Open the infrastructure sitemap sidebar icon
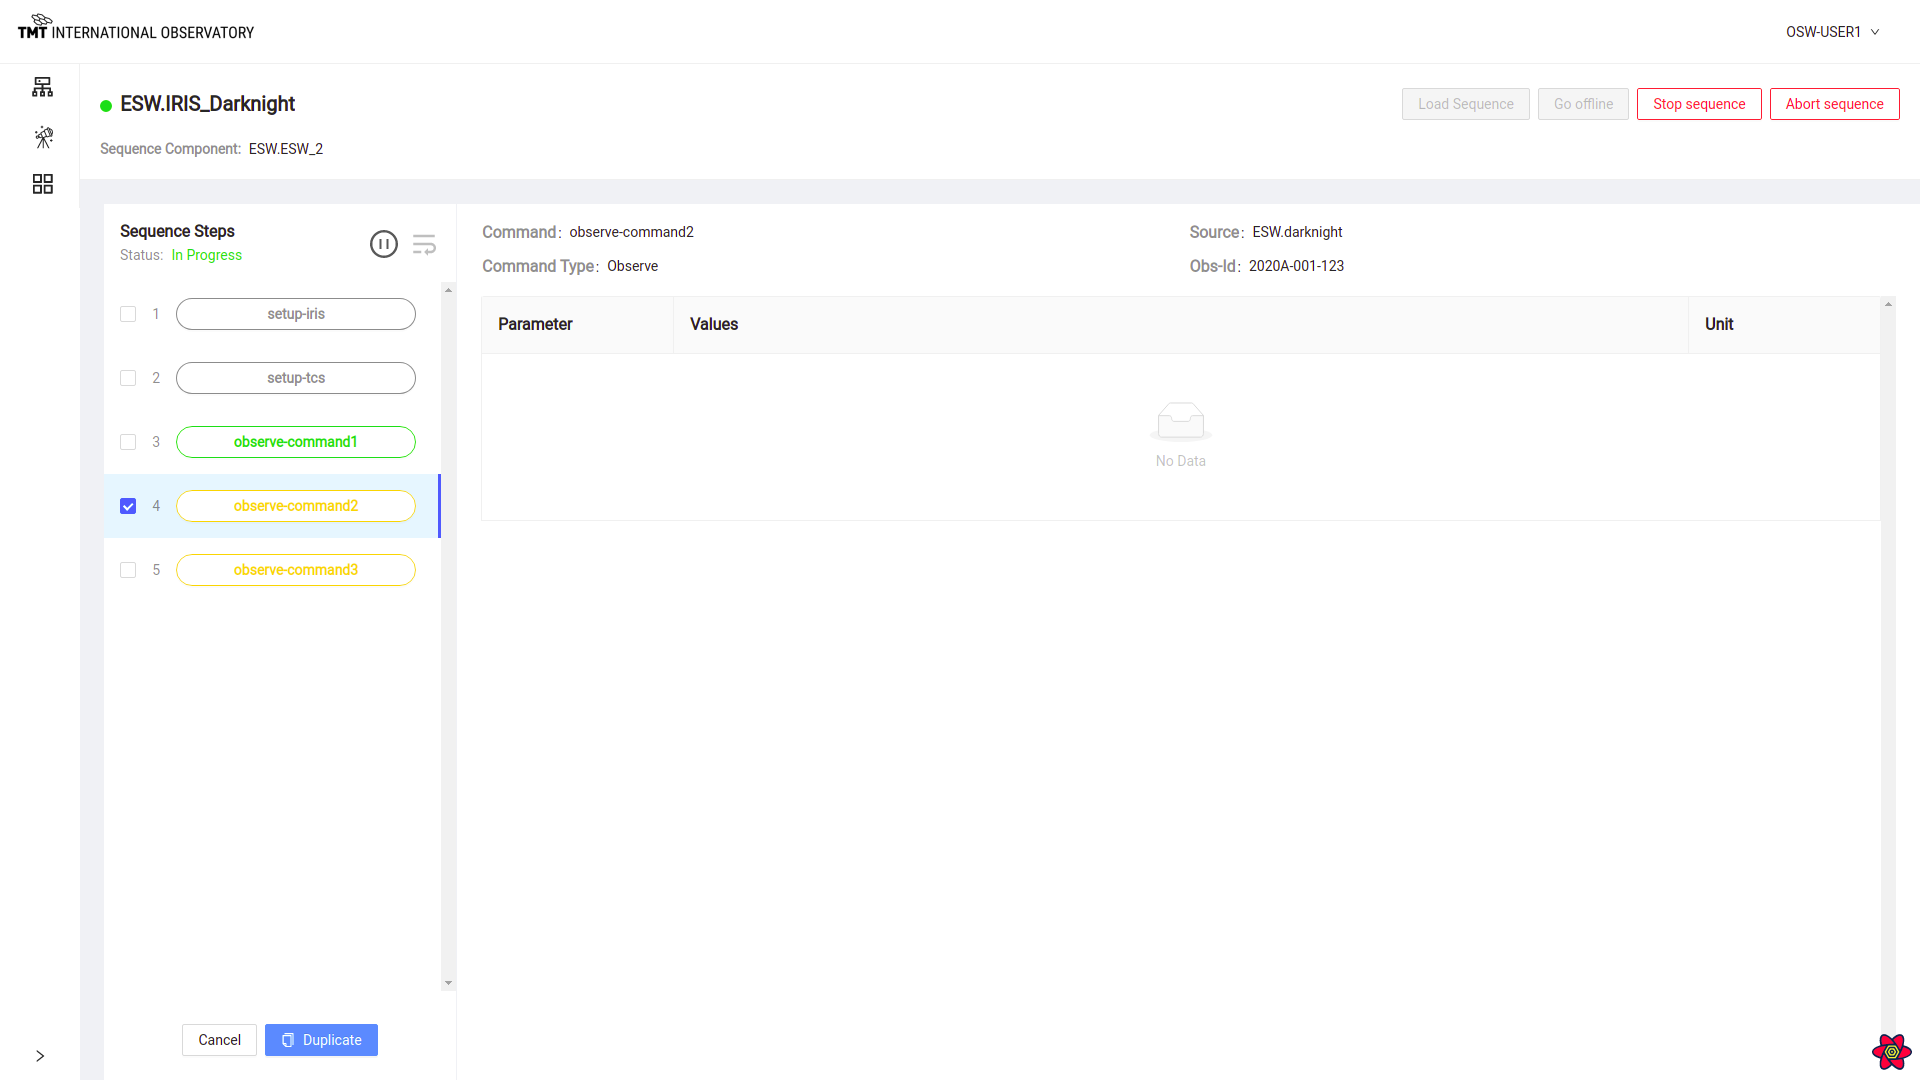Screen dimensions: 1920x1080 pyautogui.click(x=42, y=87)
